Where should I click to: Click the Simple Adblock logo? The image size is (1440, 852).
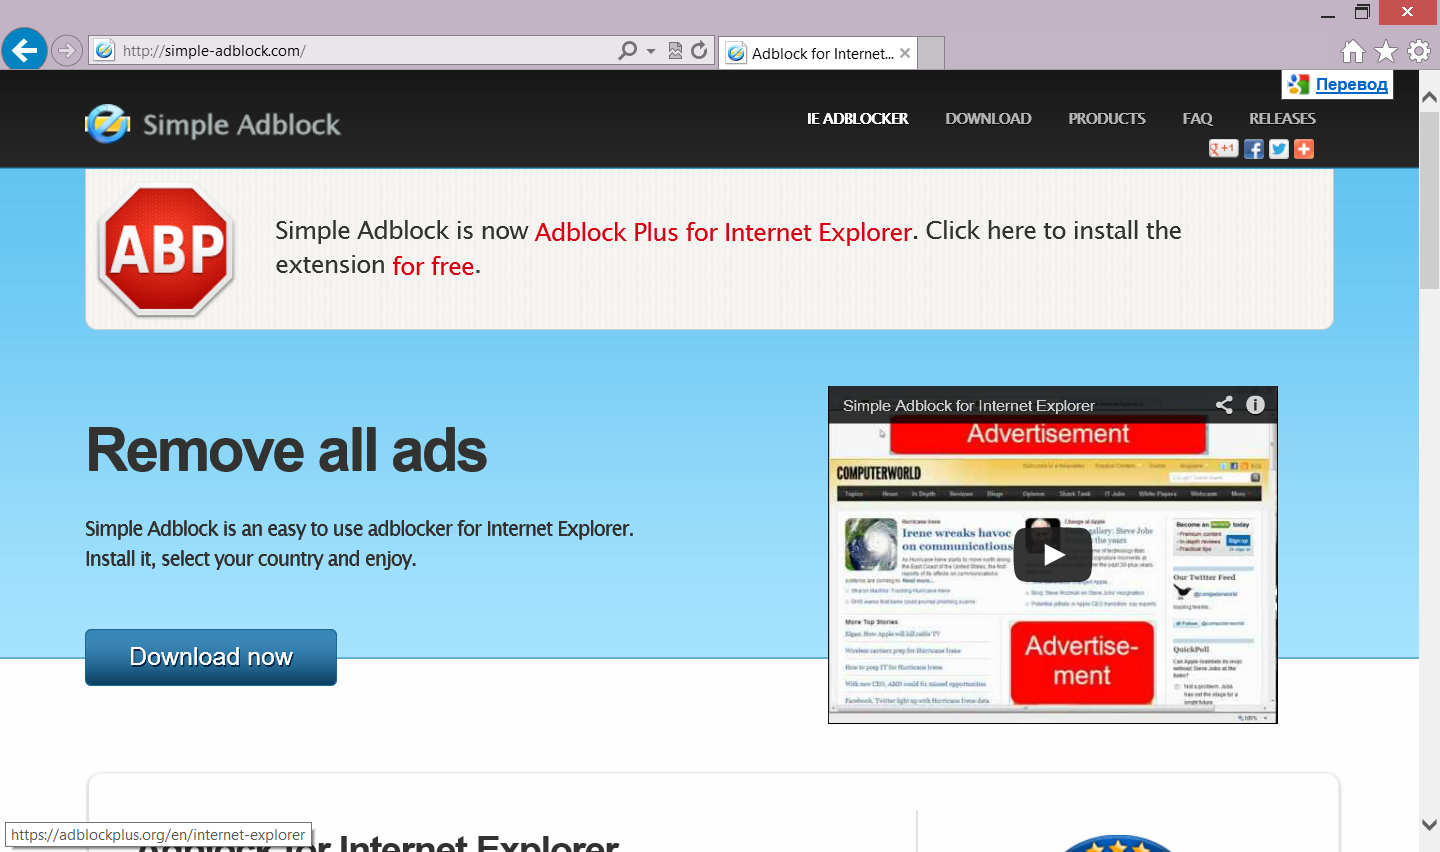pos(211,123)
